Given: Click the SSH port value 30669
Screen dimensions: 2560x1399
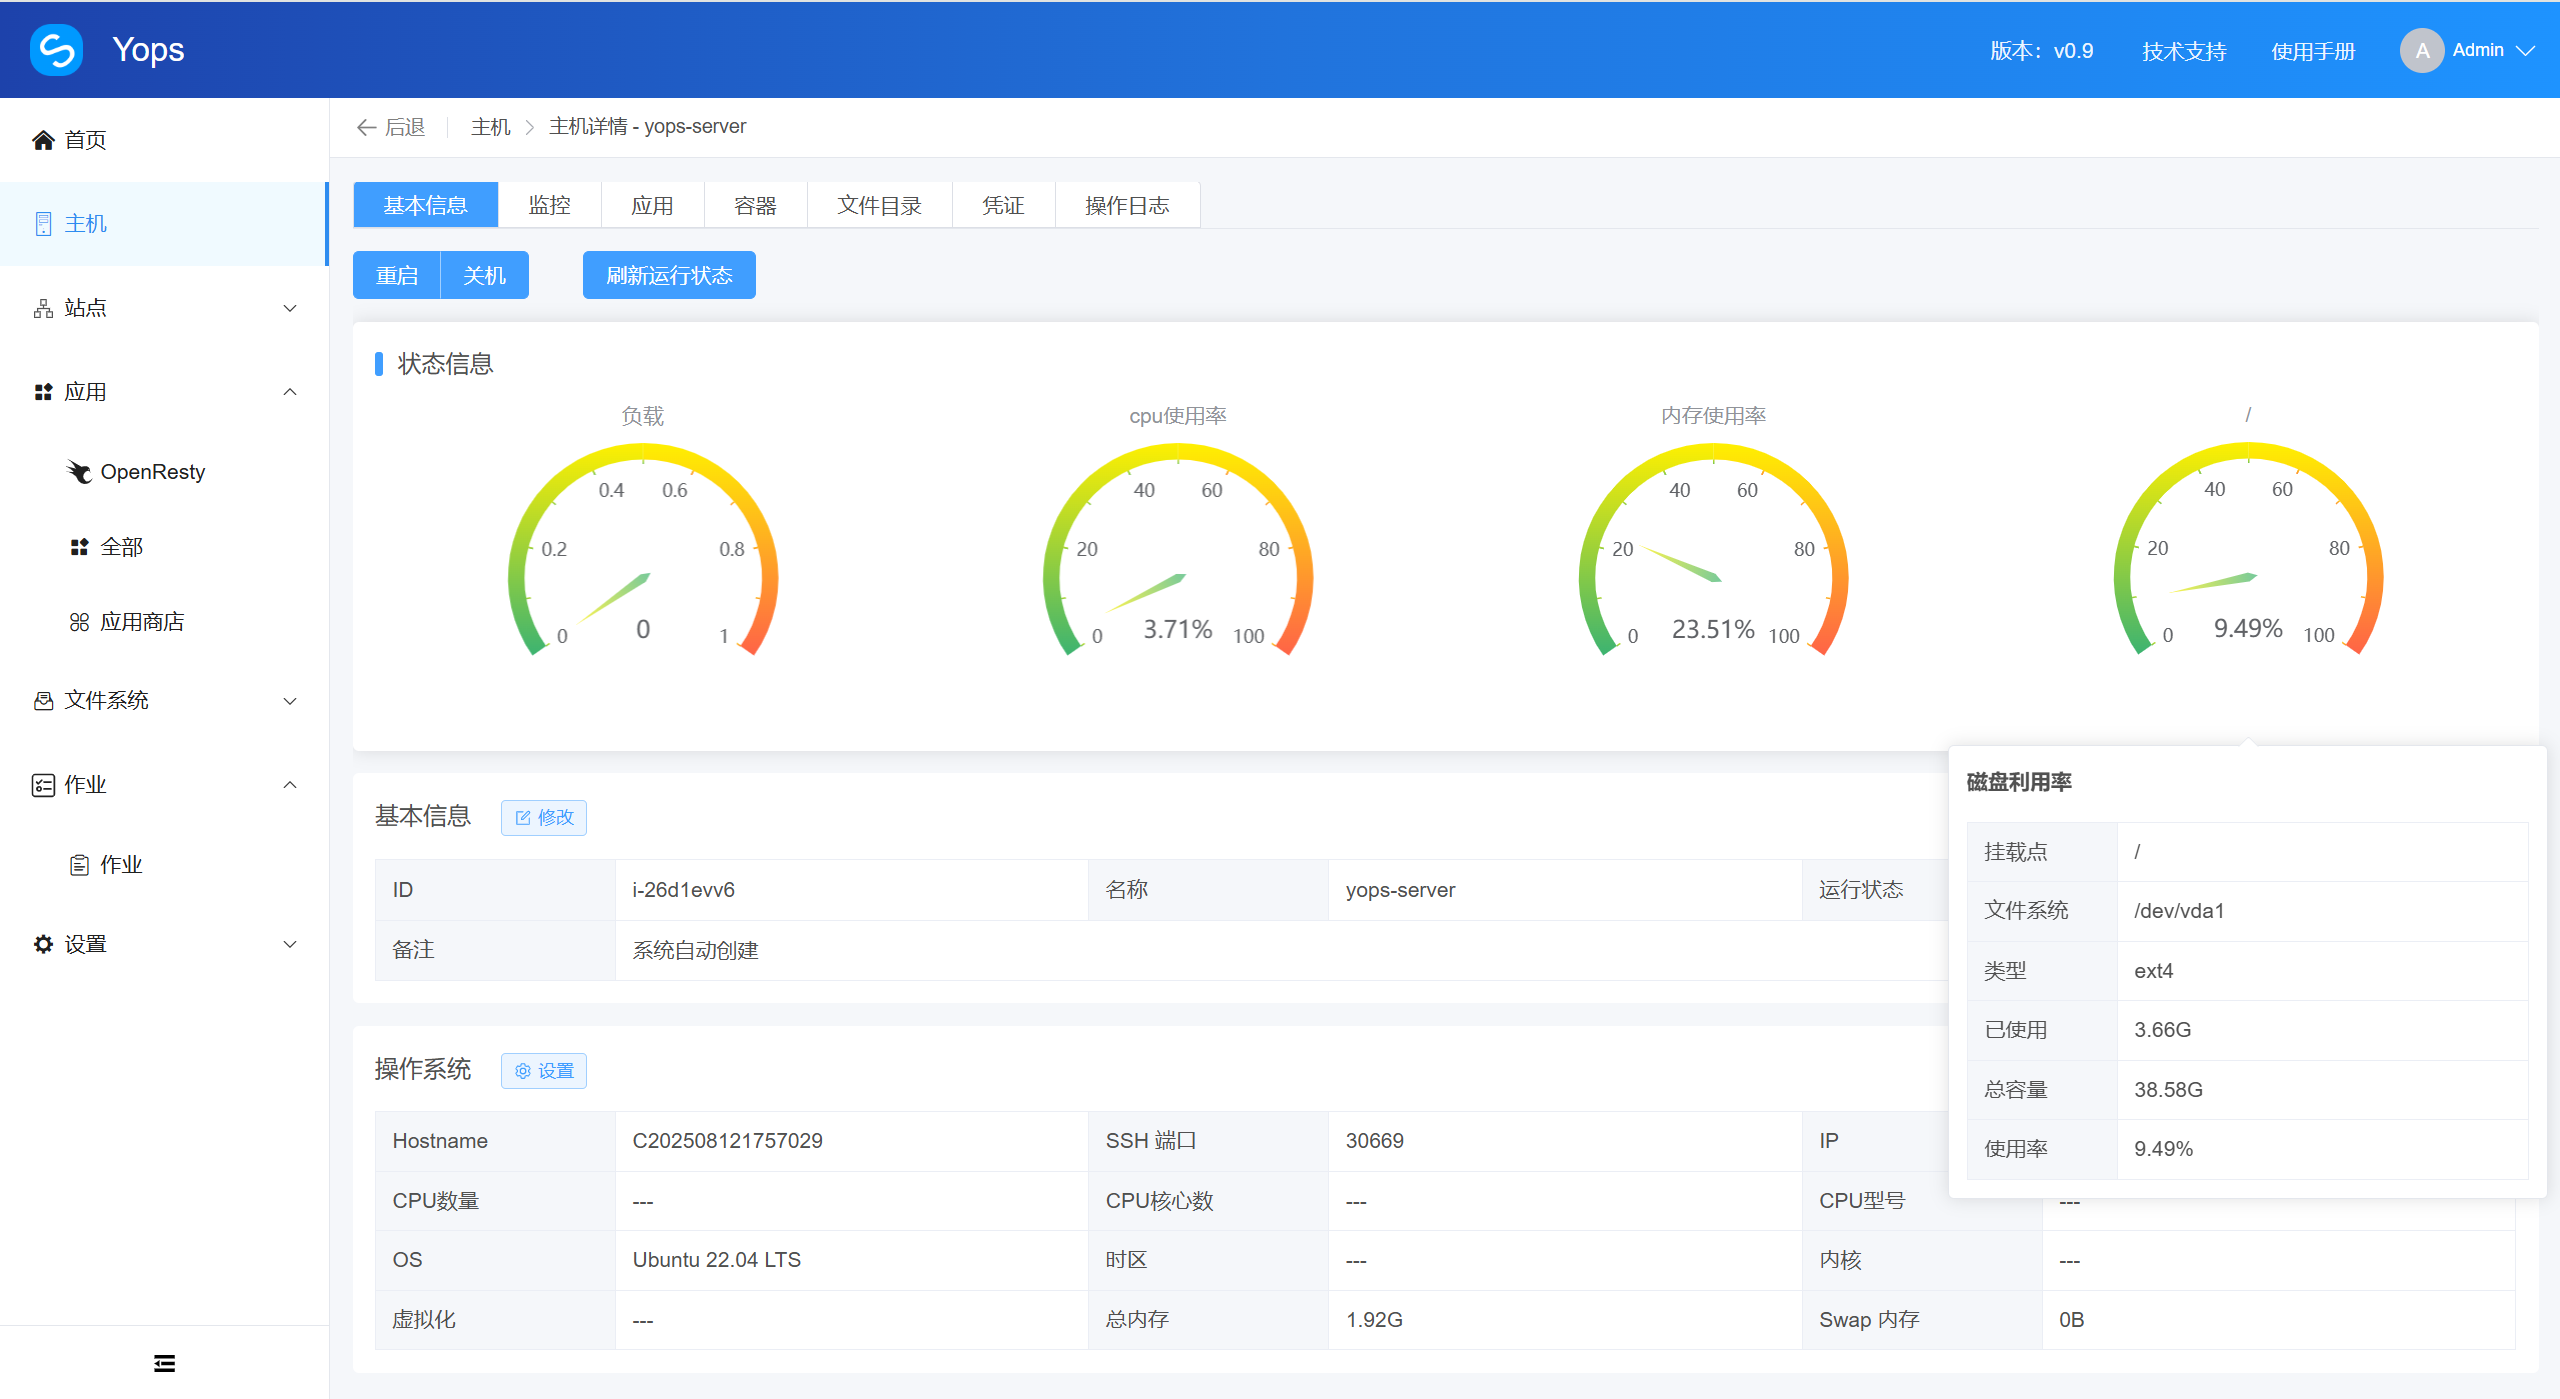Looking at the screenshot, I should point(1375,1141).
